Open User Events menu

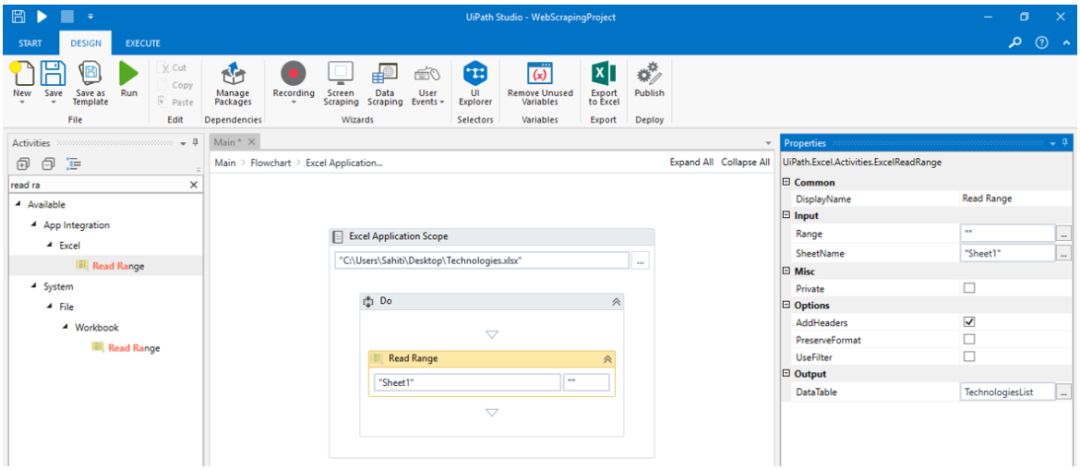(428, 85)
